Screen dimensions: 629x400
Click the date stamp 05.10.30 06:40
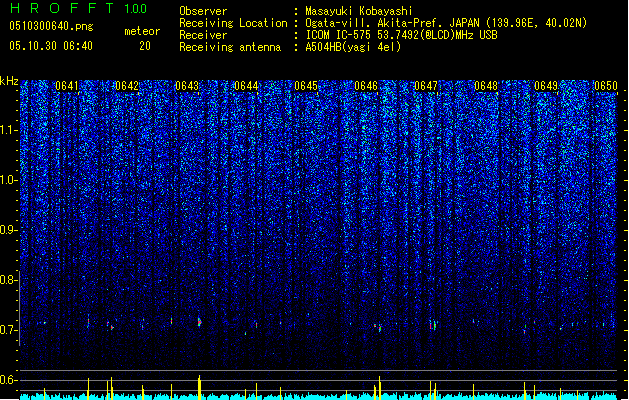tap(51, 46)
